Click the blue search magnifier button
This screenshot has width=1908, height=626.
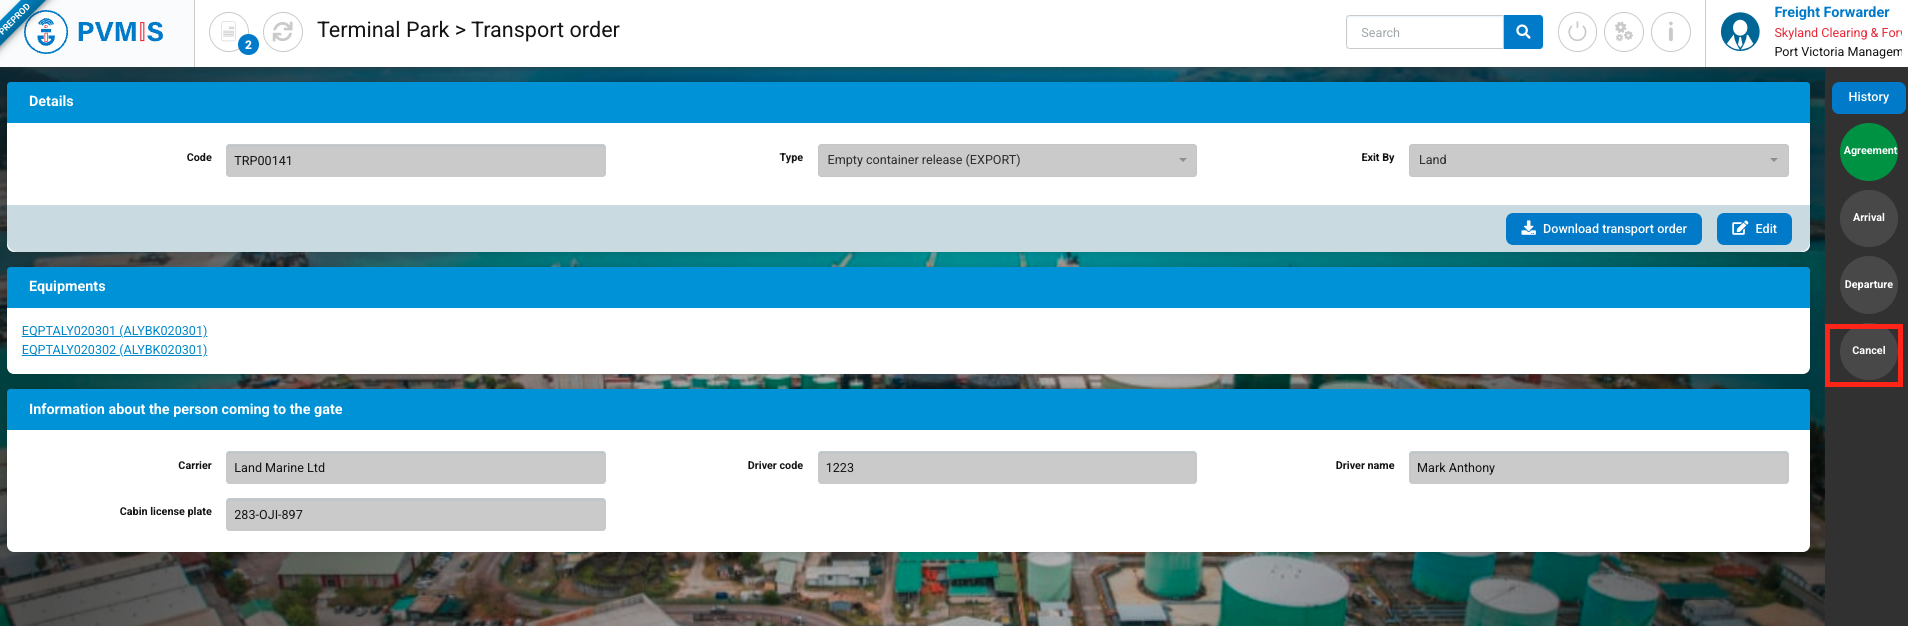click(x=1523, y=32)
